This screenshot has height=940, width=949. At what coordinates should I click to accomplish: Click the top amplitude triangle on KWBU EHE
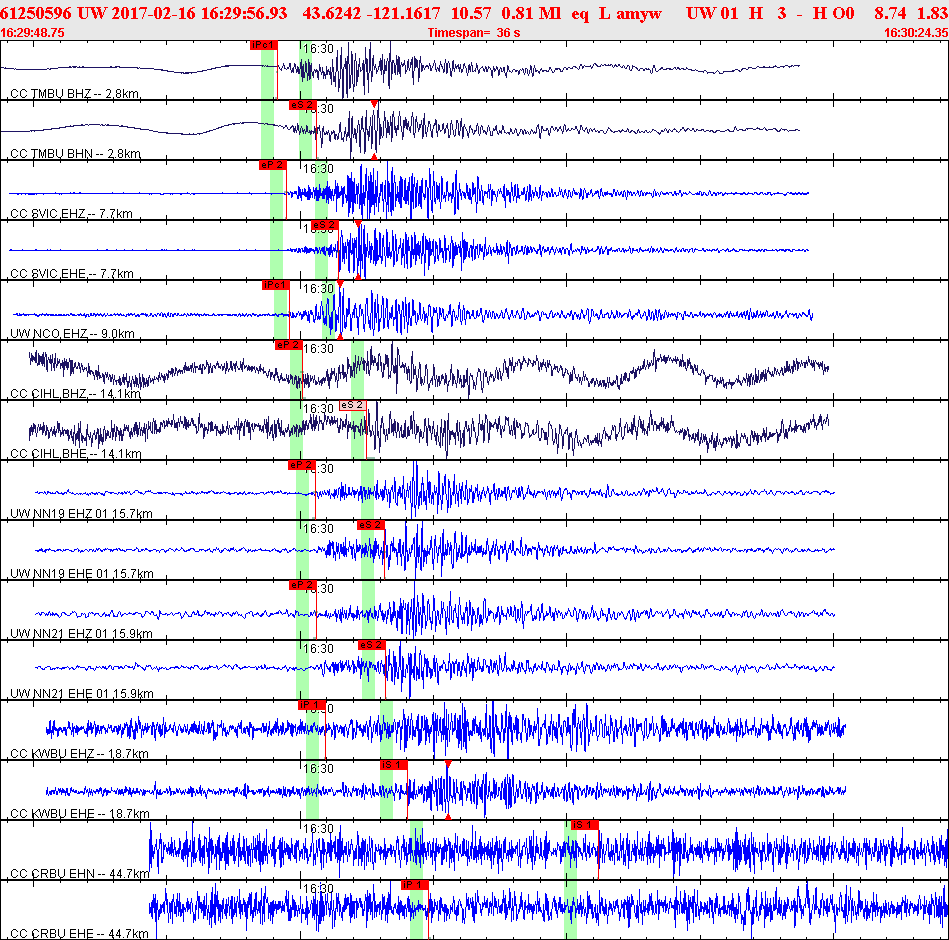coord(448,764)
